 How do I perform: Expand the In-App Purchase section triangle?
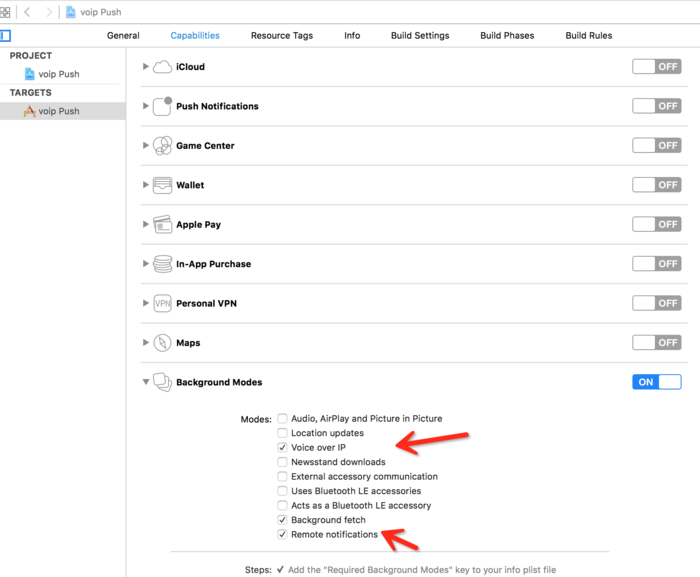pyautogui.click(x=146, y=263)
